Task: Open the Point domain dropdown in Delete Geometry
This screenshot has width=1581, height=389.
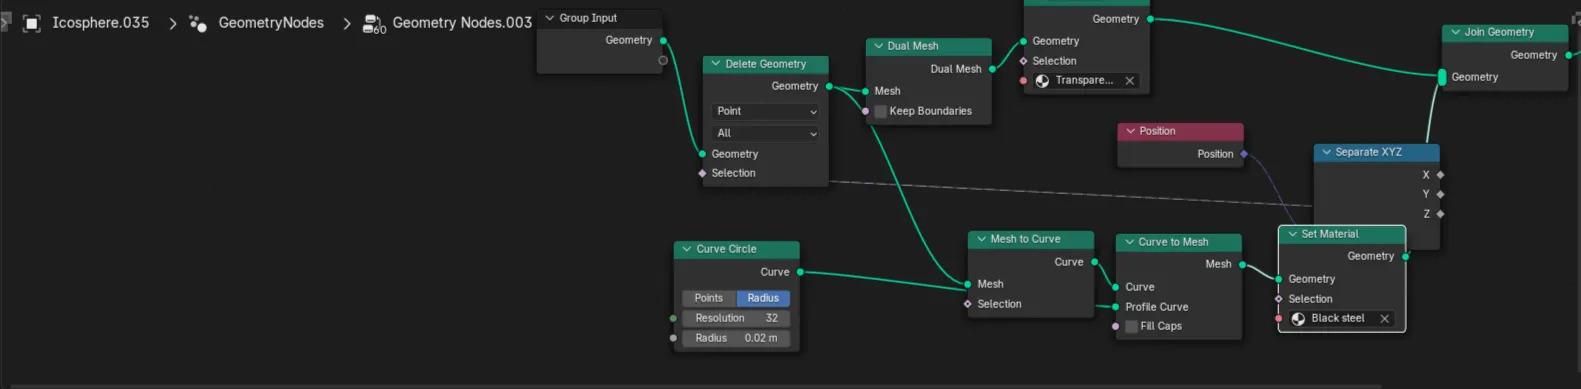Action: pyautogui.click(x=766, y=111)
